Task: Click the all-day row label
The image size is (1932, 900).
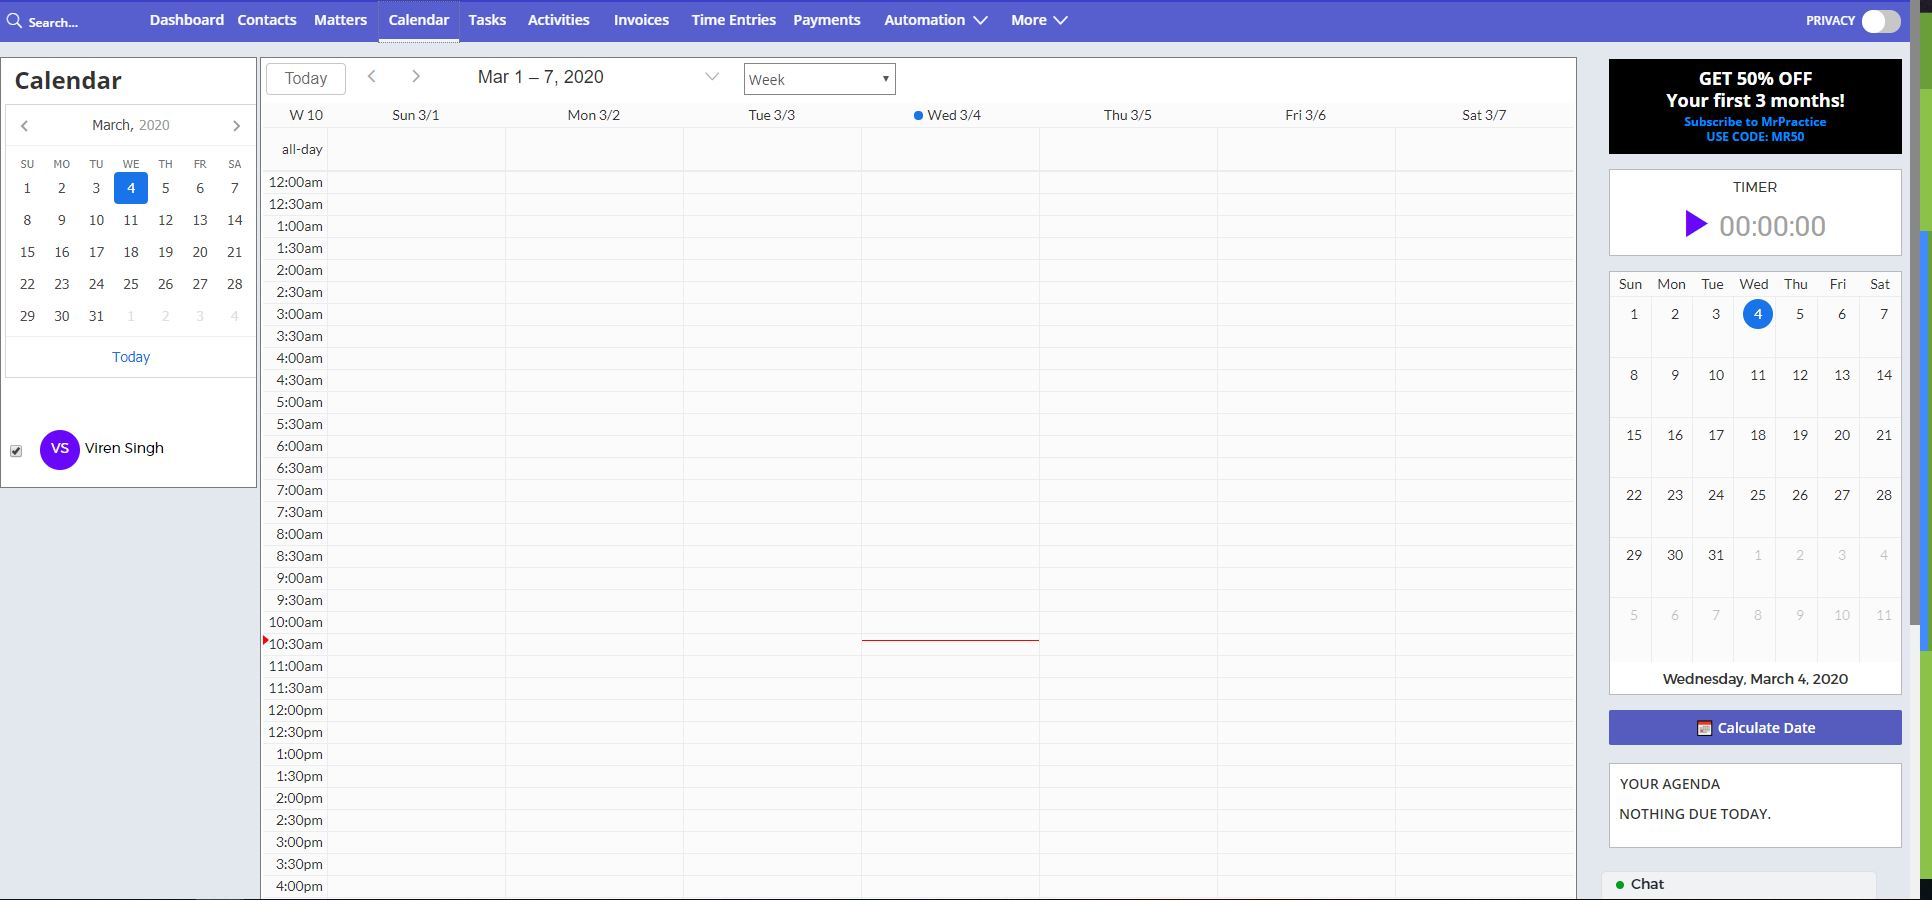Action: tap(302, 149)
